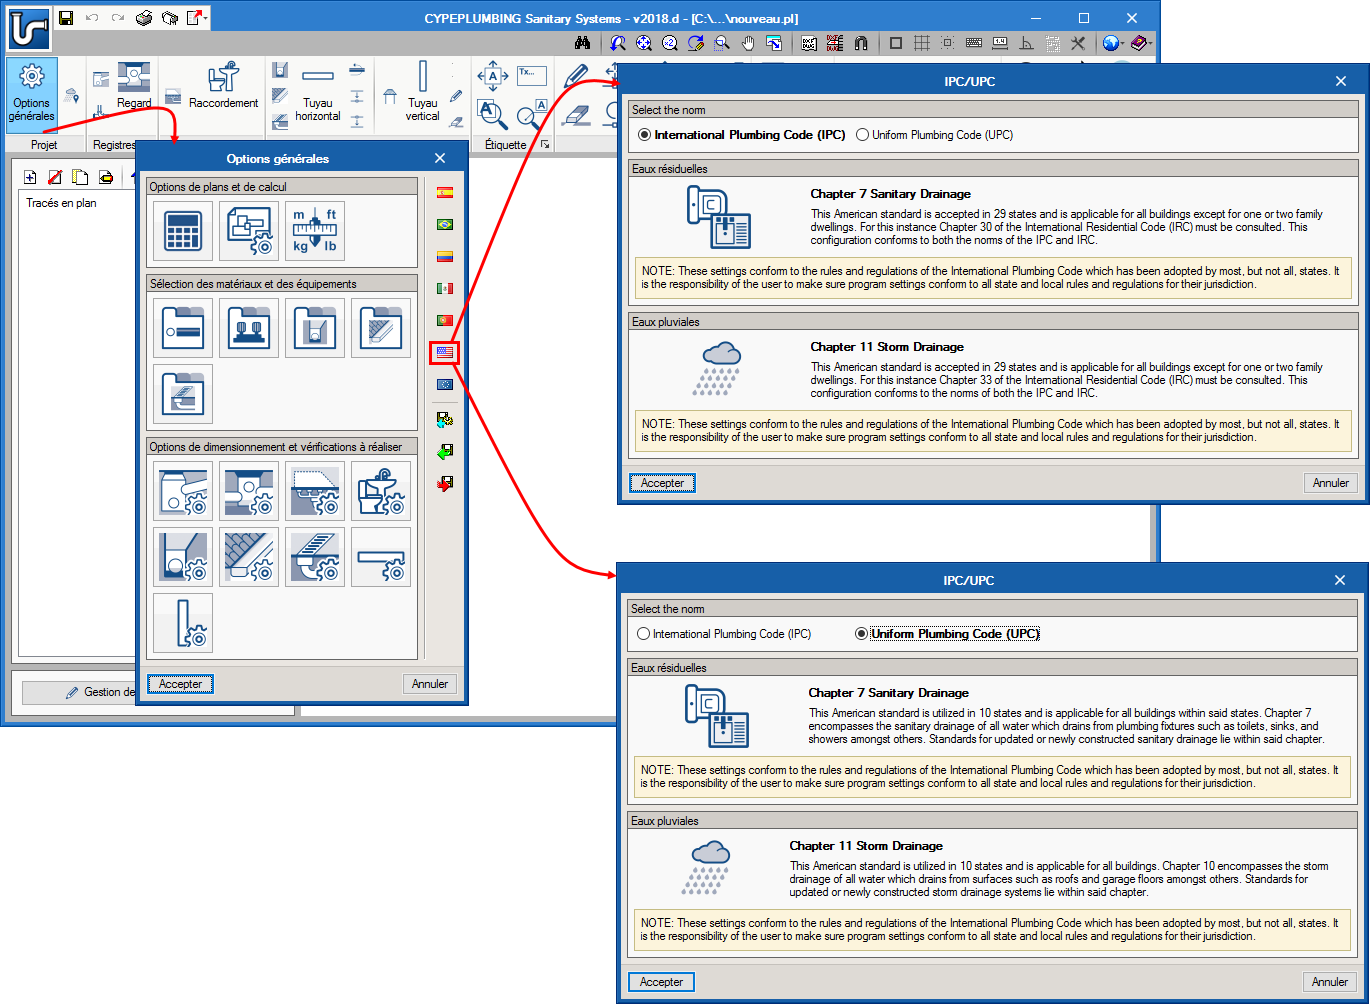The height and width of the screenshot is (1004, 1370).
Task: Click the binoculars search icon
Action: 584,43
